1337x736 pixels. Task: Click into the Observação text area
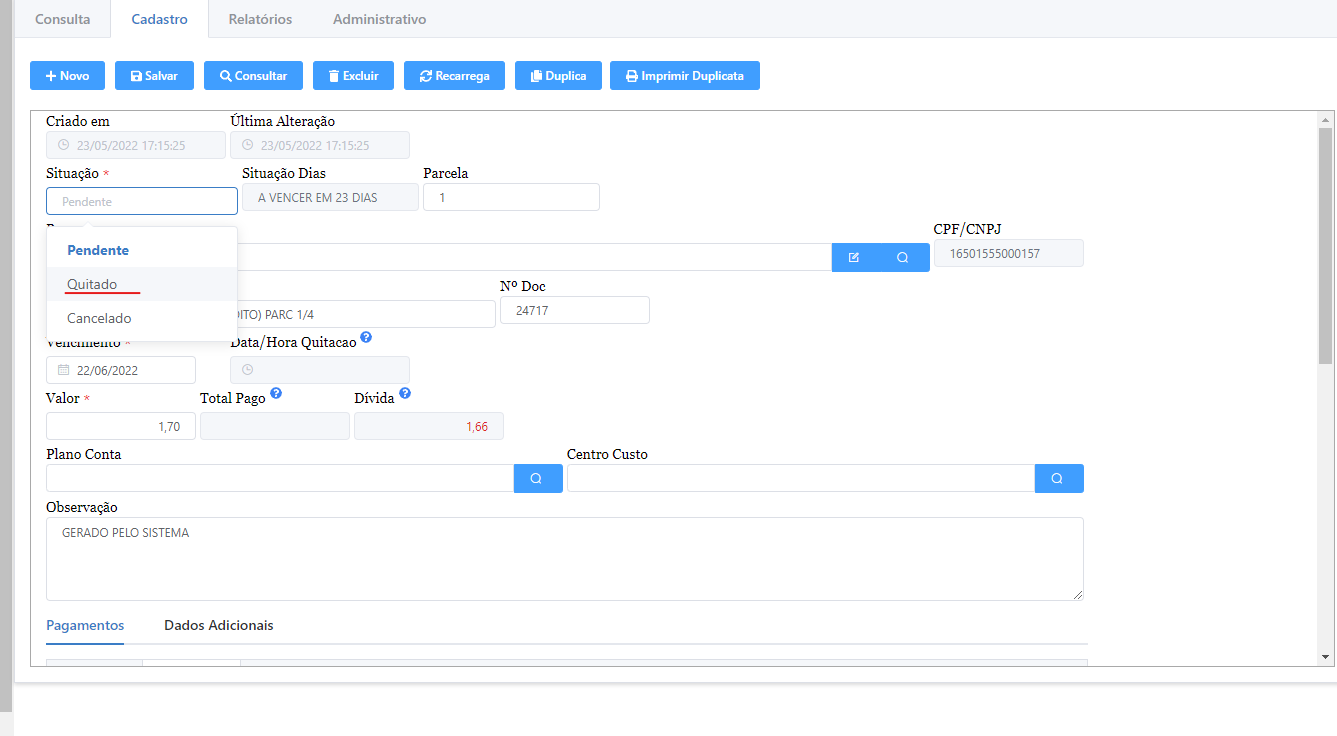[564, 559]
